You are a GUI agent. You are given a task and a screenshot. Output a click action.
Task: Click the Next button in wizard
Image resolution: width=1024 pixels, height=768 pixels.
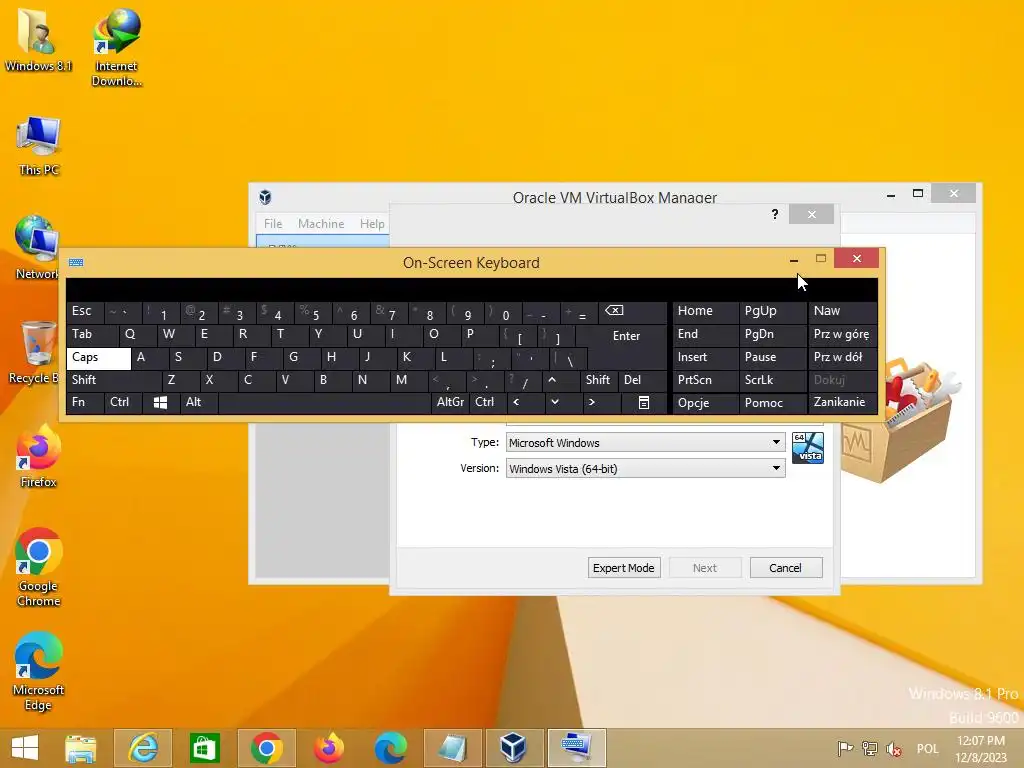point(705,568)
